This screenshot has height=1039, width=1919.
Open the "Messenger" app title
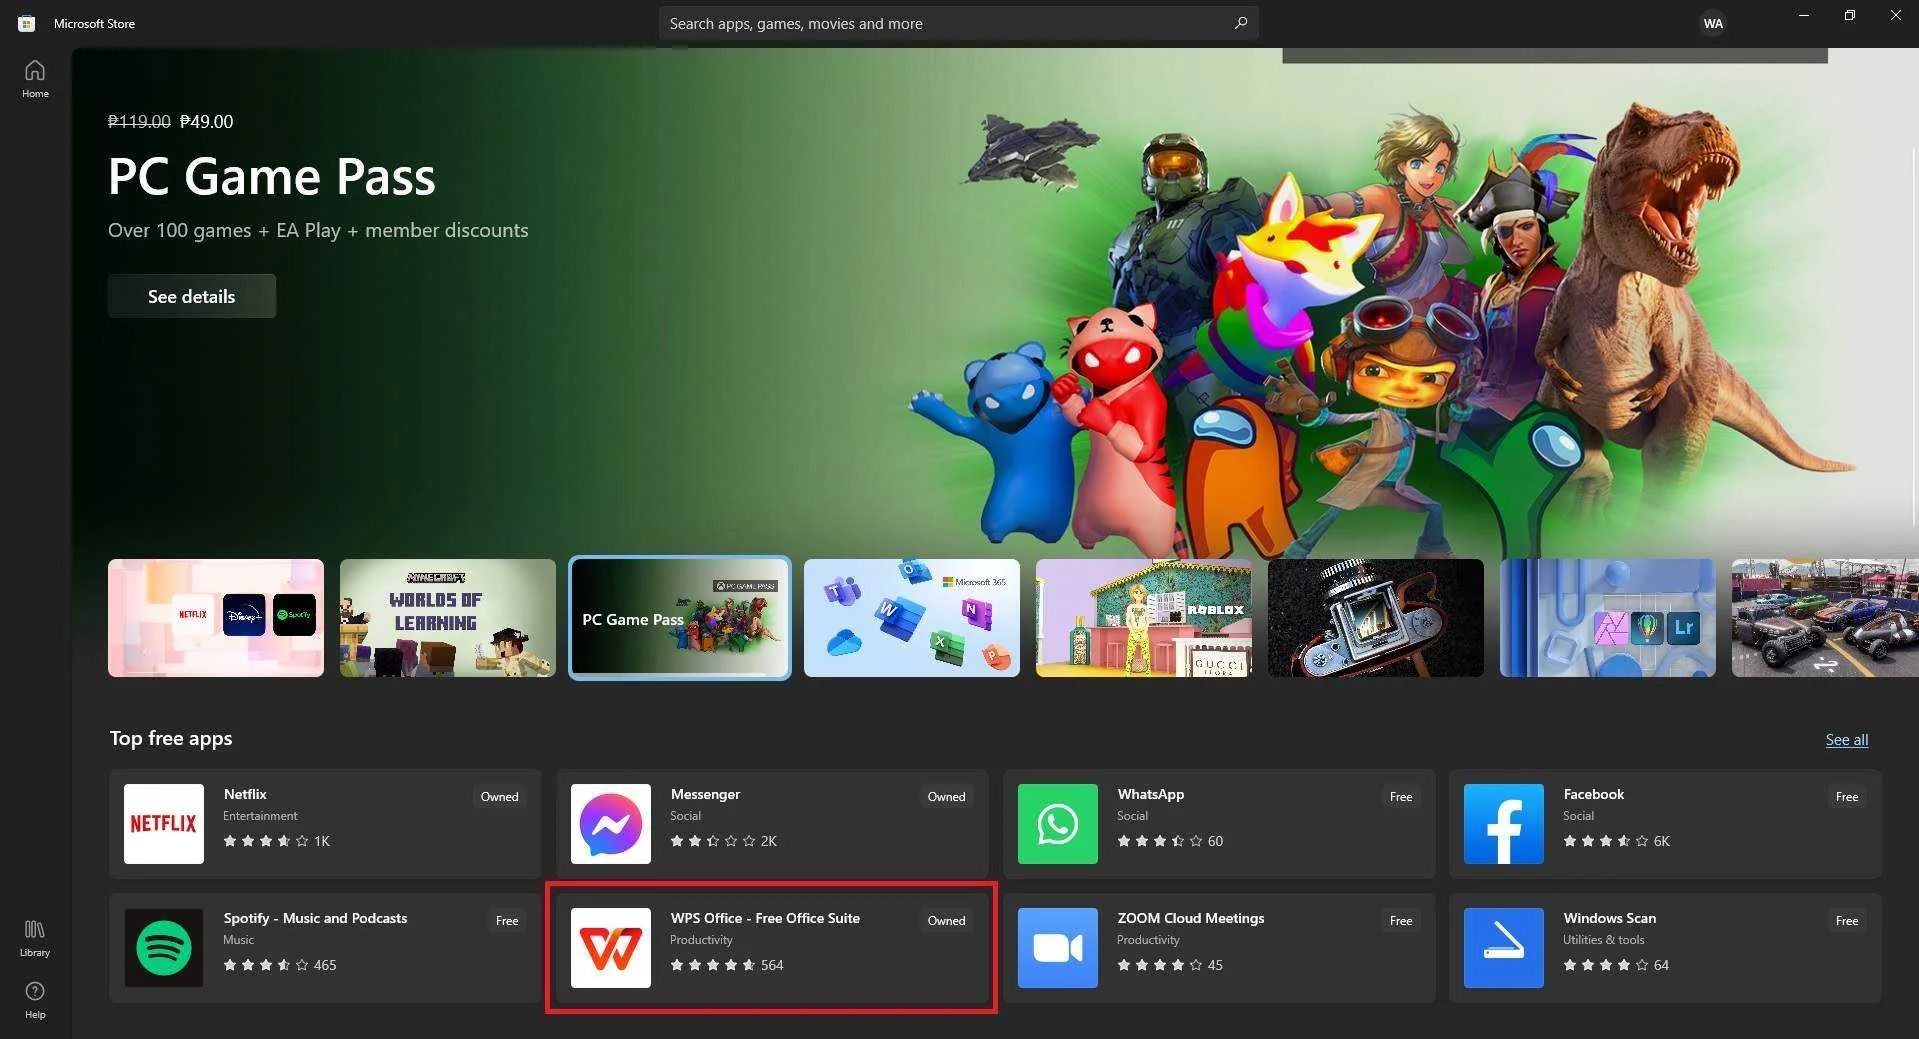[x=705, y=794]
